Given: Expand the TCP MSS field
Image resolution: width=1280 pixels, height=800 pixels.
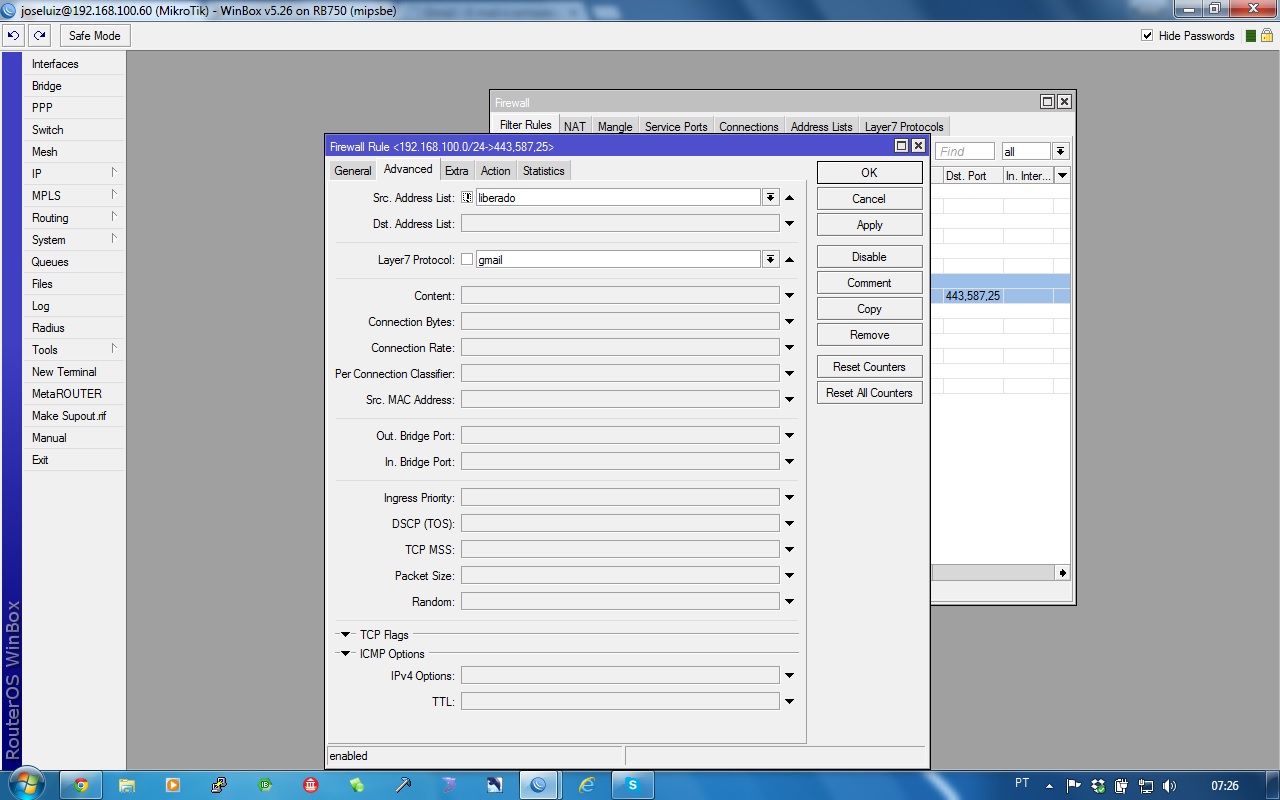Looking at the screenshot, I should coord(789,550).
